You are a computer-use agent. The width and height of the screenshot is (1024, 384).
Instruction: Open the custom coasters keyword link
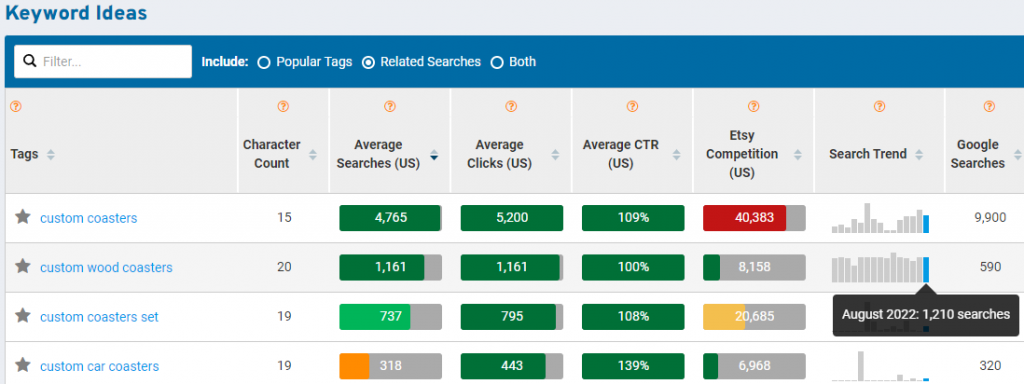coord(89,218)
